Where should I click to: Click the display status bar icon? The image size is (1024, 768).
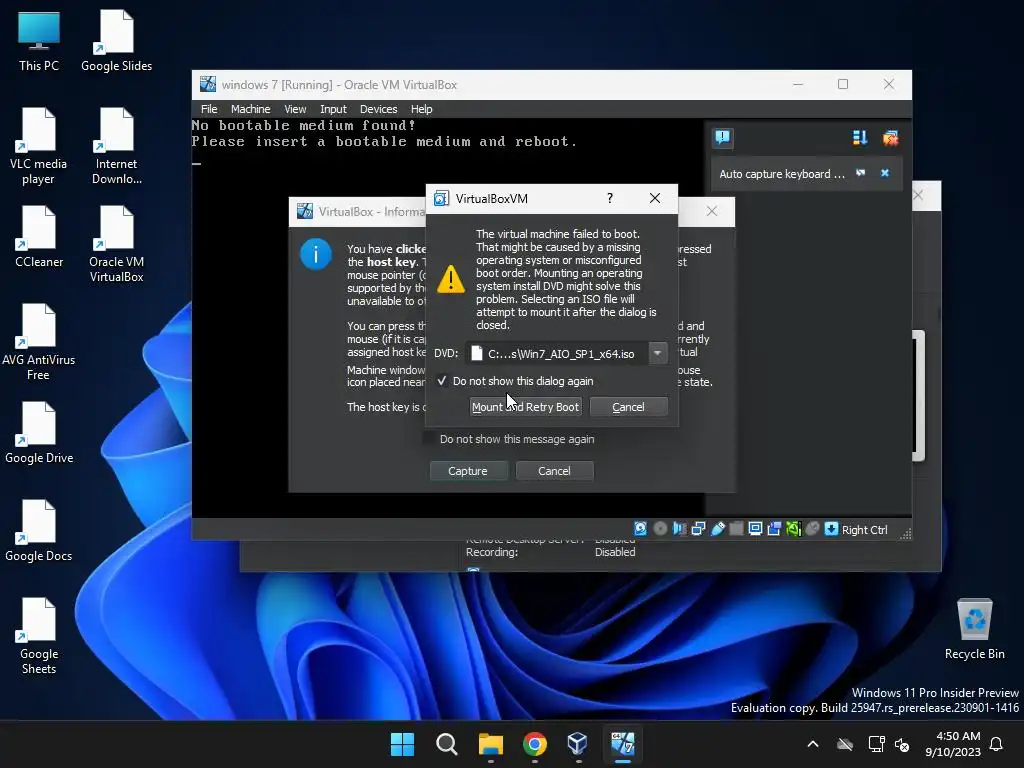755,528
